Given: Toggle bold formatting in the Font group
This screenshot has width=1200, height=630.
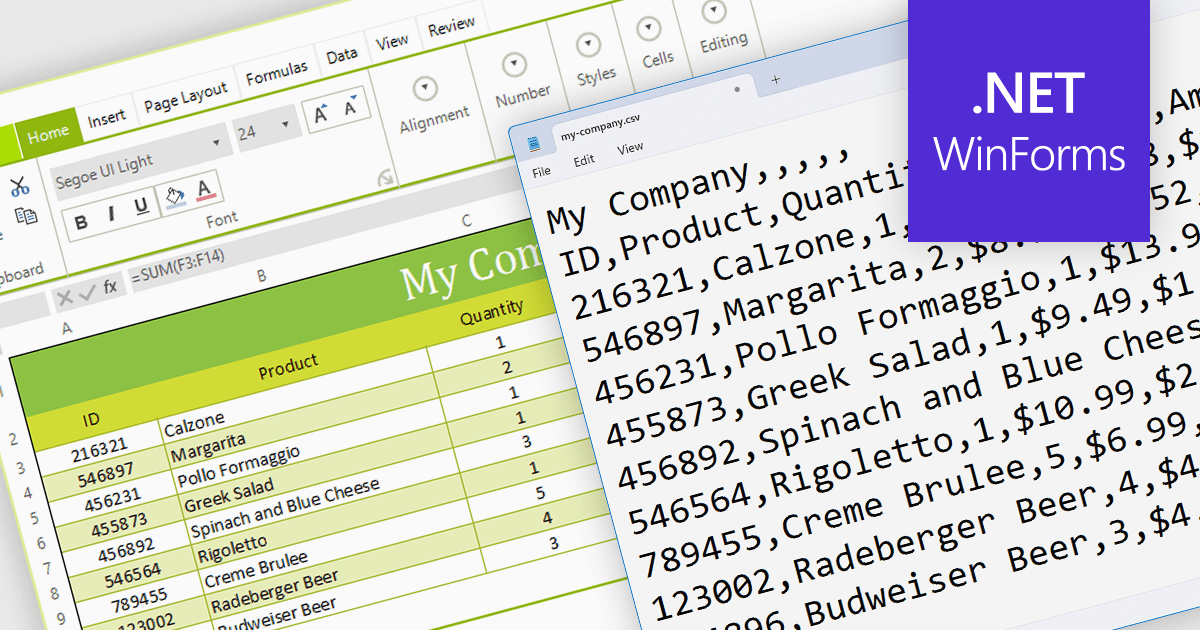Looking at the screenshot, I should (x=81, y=220).
